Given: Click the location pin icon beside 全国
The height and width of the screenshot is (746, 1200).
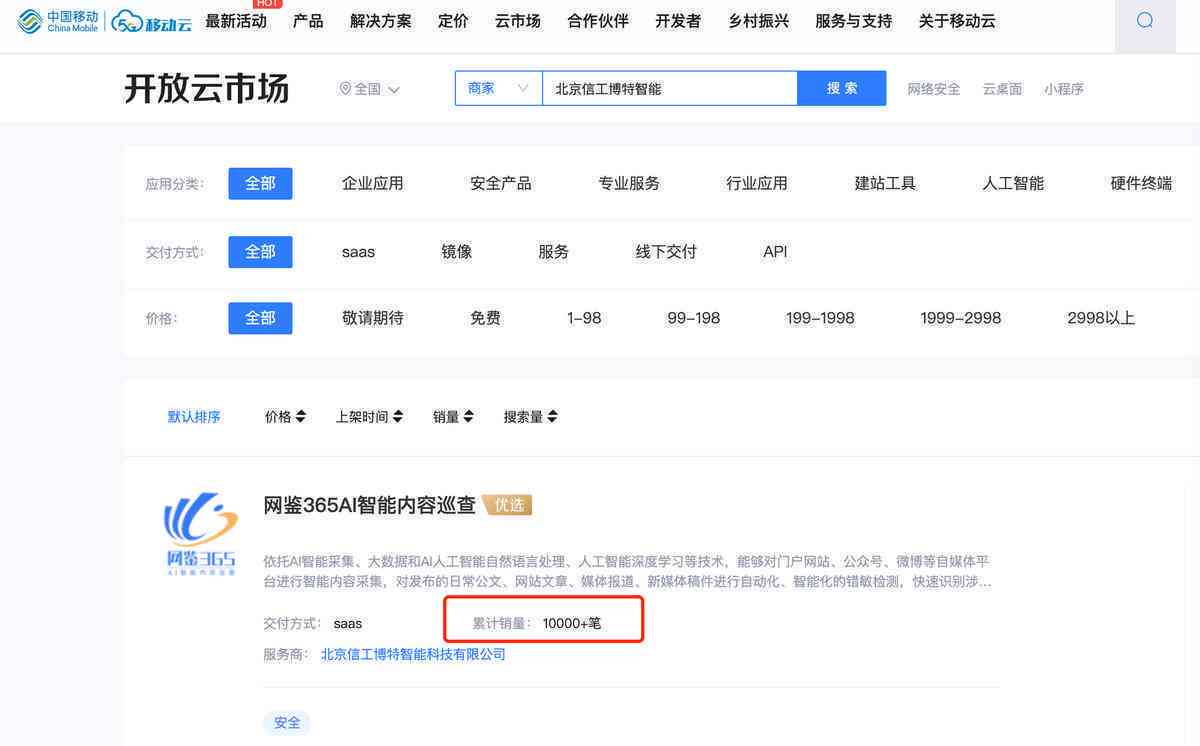Looking at the screenshot, I should [x=346, y=89].
